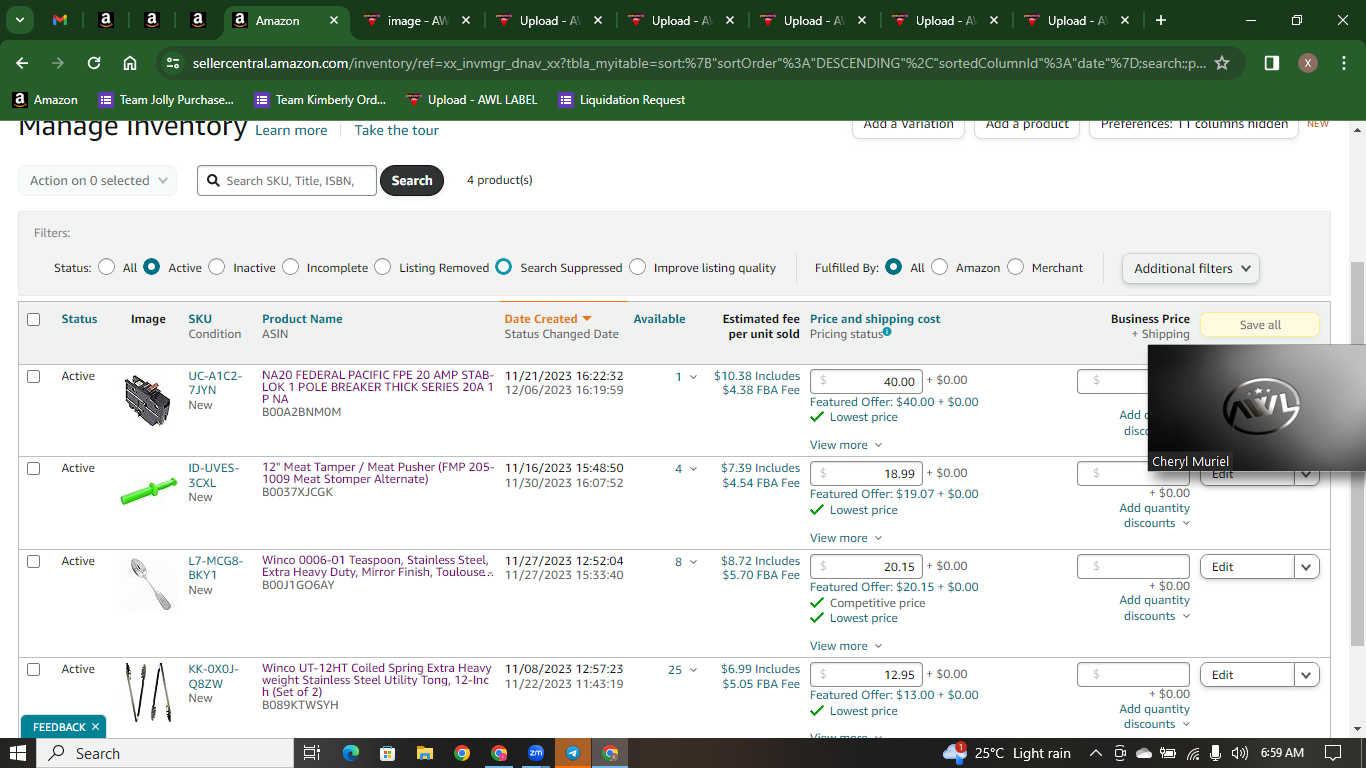This screenshot has height=768, width=1366.
Task: Select the Incomplete status filter
Action: (290, 267)
